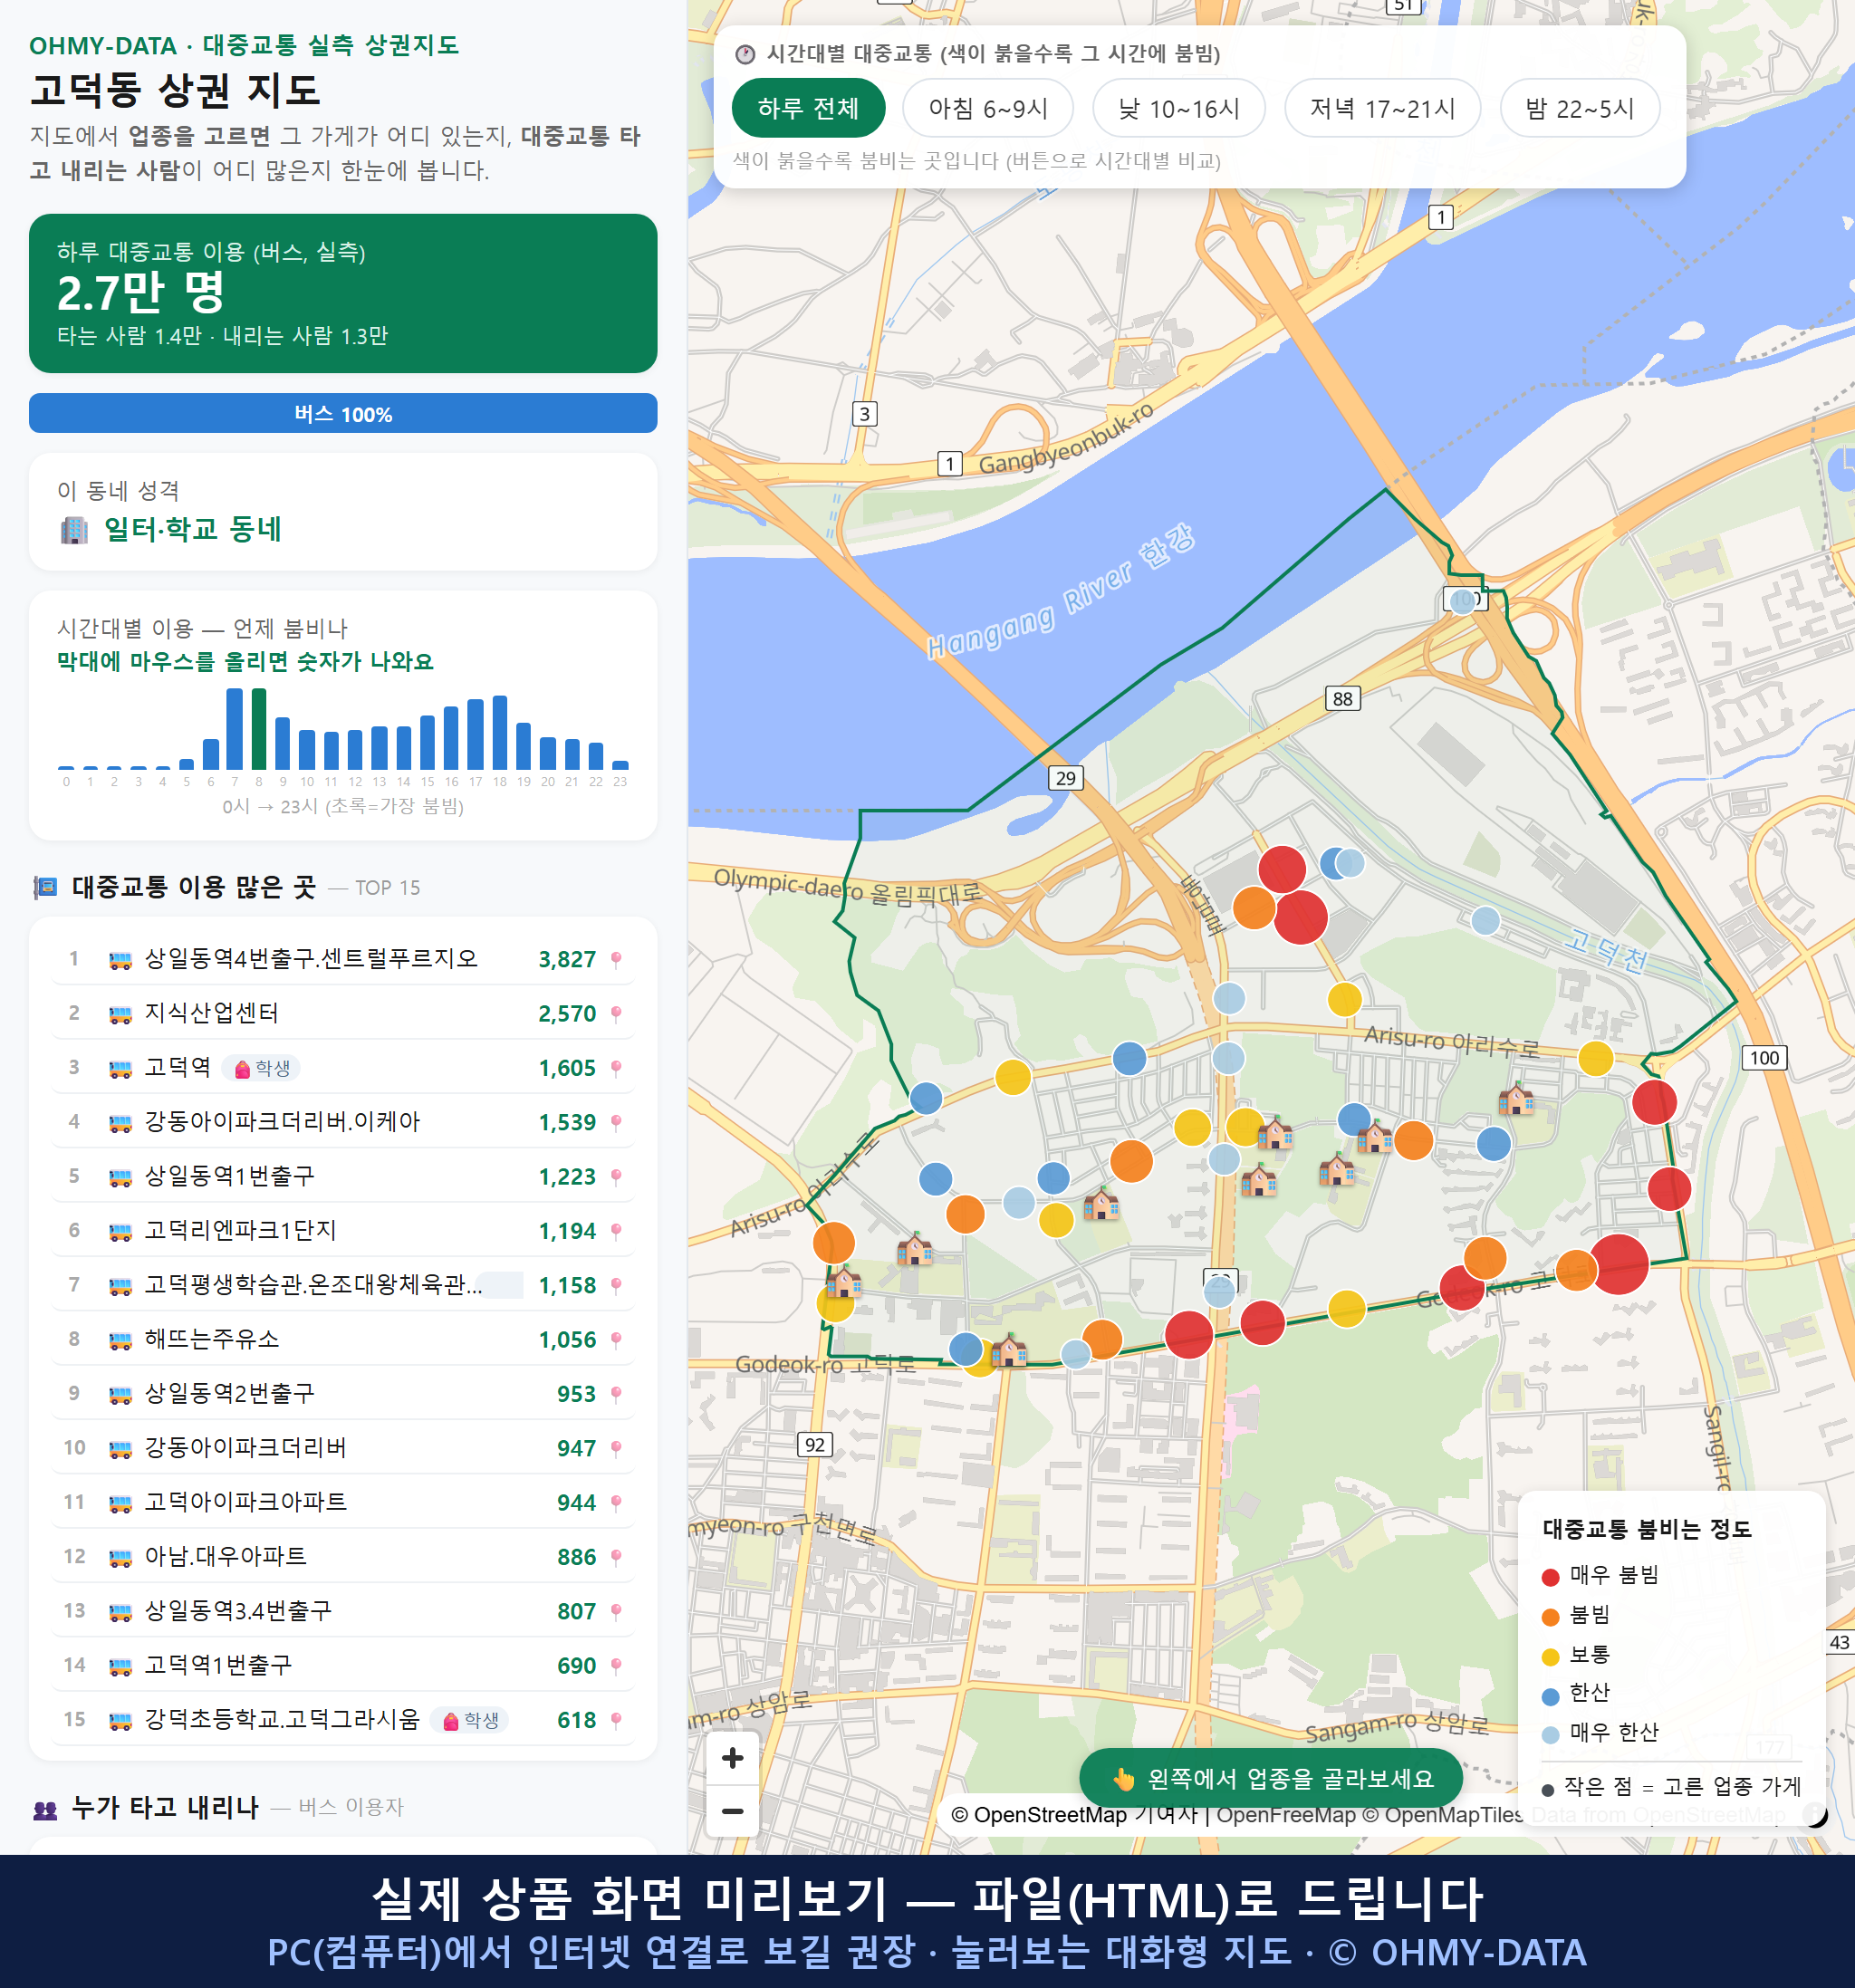Screen dimensions: 1855x1988
Task: Click the bus icon on 상일동역3.4번출구 row
Action: point(120,1612)
